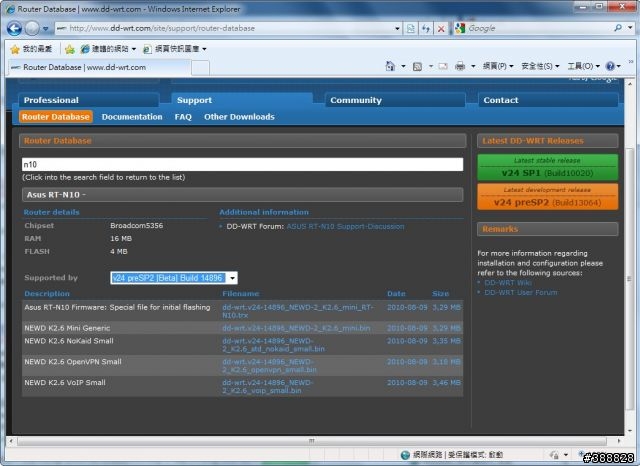The width and height of the screenshot is (640, 466).
Task: Open the DD-WRT User Forum link
Action: pyautogui.click(x=520, y=293)
